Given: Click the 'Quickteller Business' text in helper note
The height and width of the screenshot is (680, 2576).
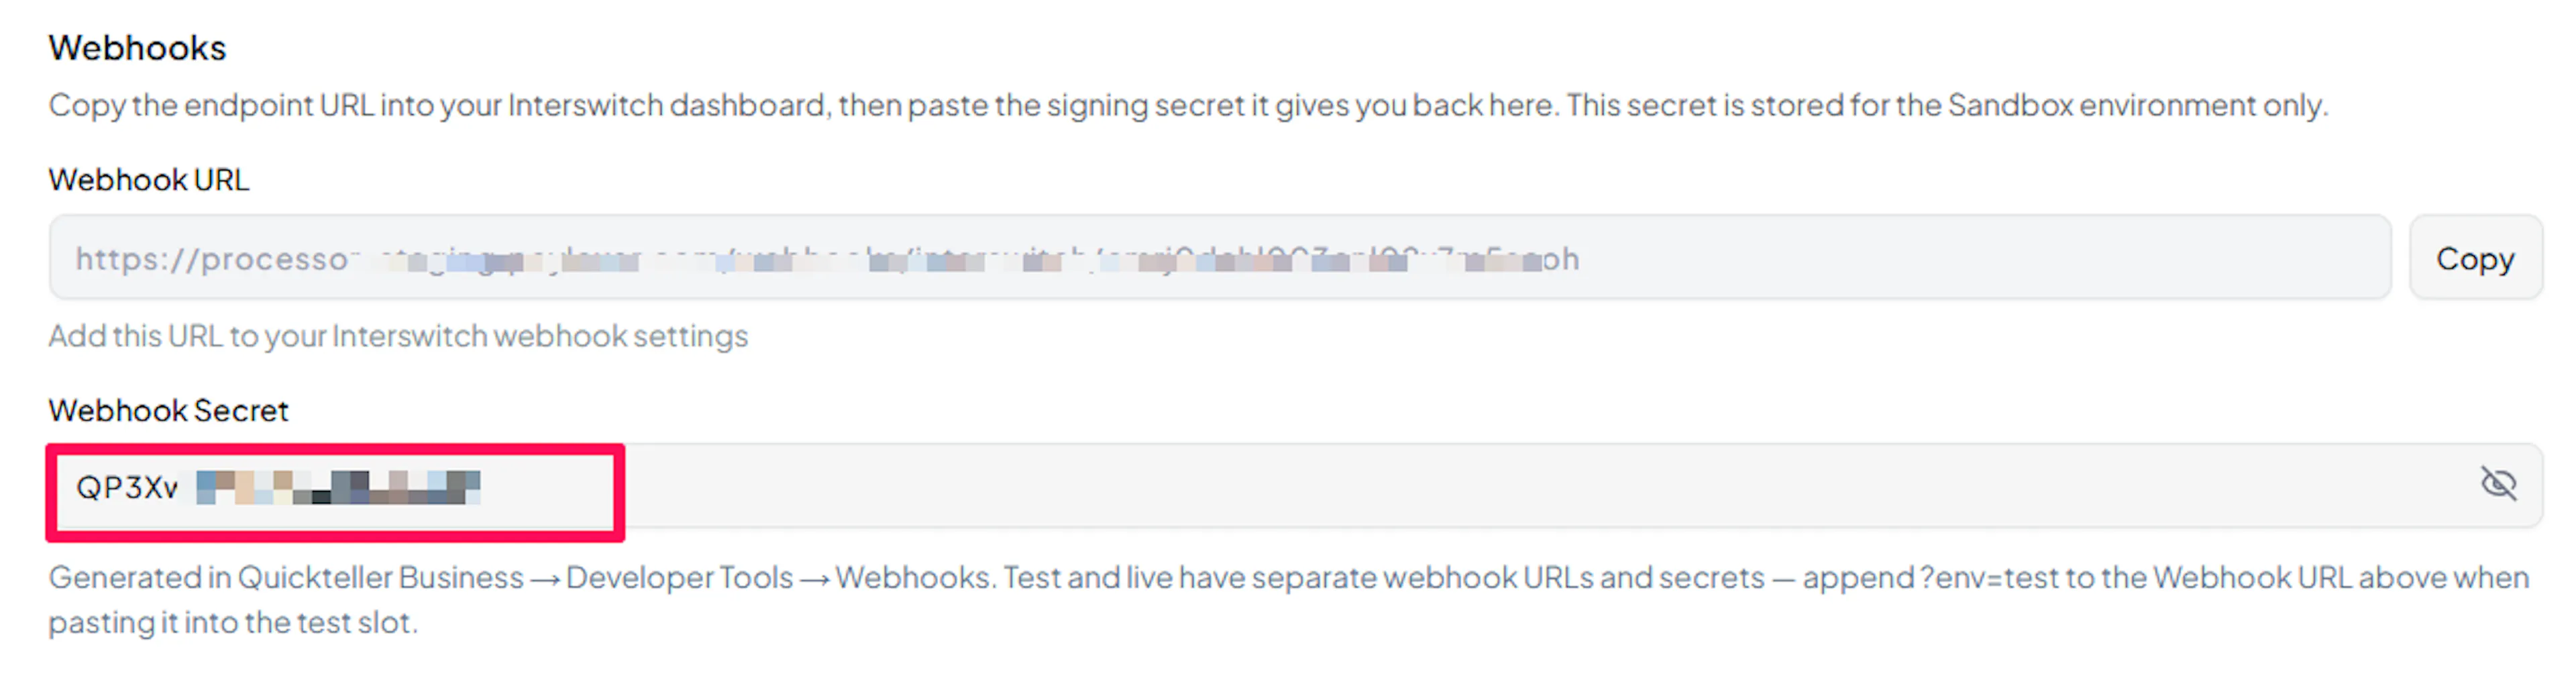Looking at the screenshot, I should click(x=380, y=578).
